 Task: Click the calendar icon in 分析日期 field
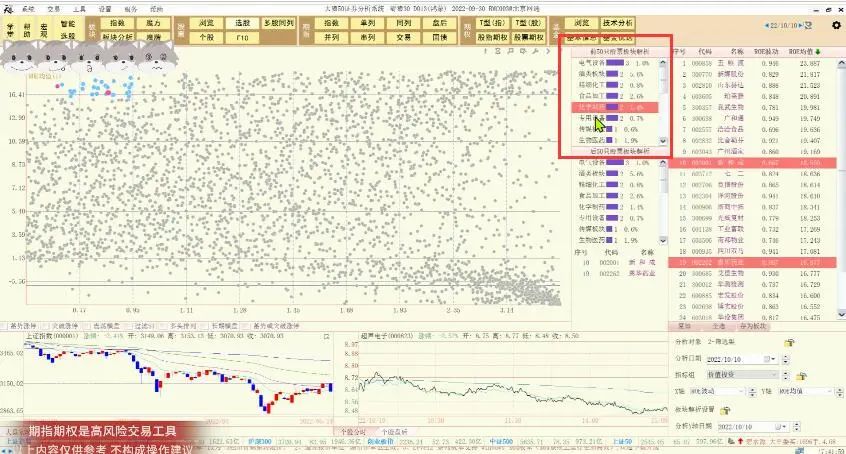[767, 359]
